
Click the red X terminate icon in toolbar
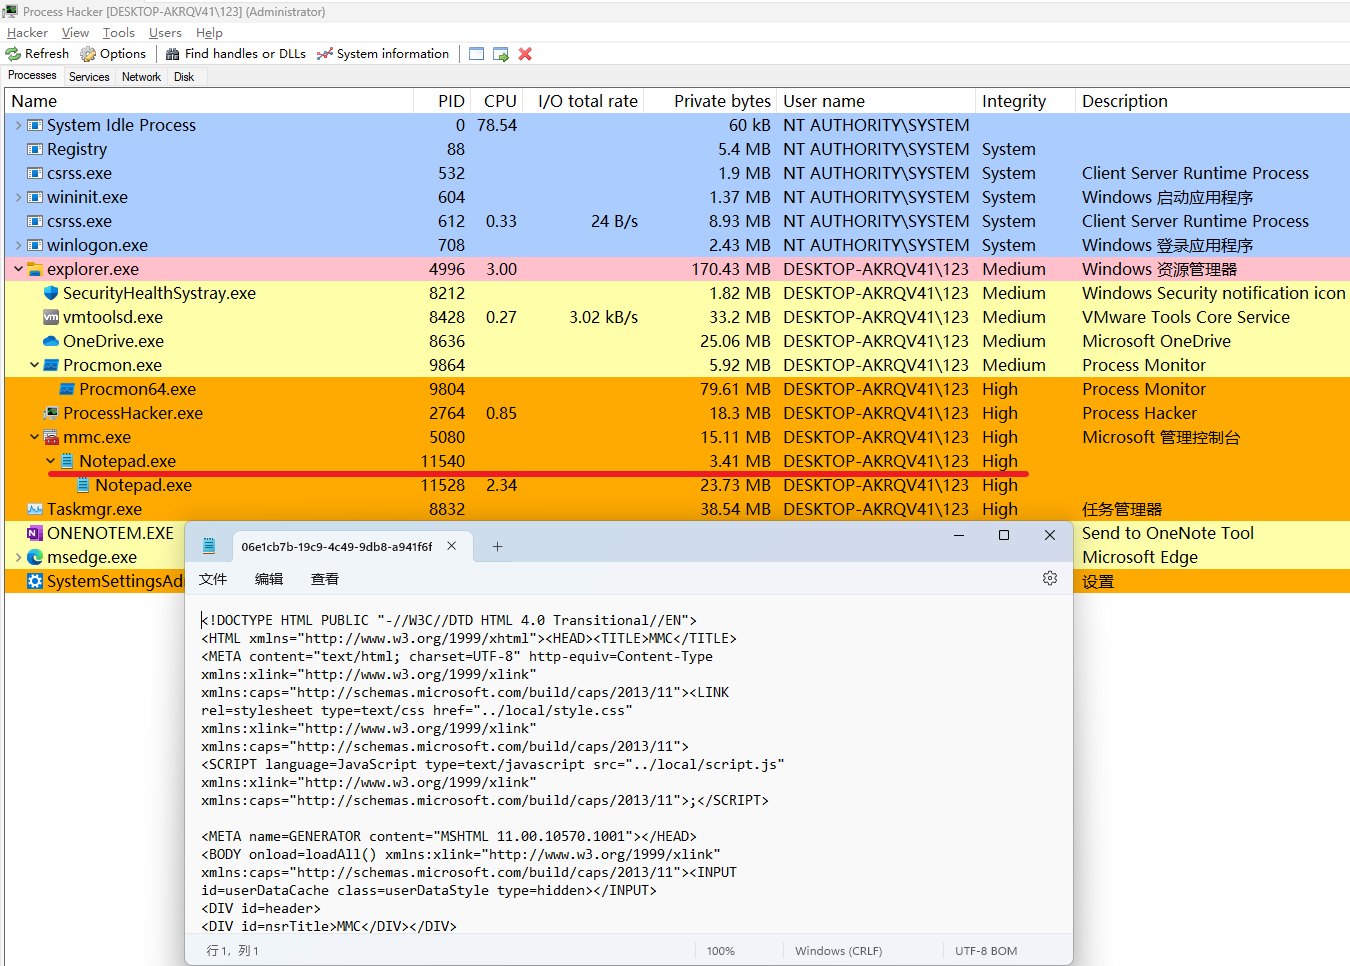point(525,54)
